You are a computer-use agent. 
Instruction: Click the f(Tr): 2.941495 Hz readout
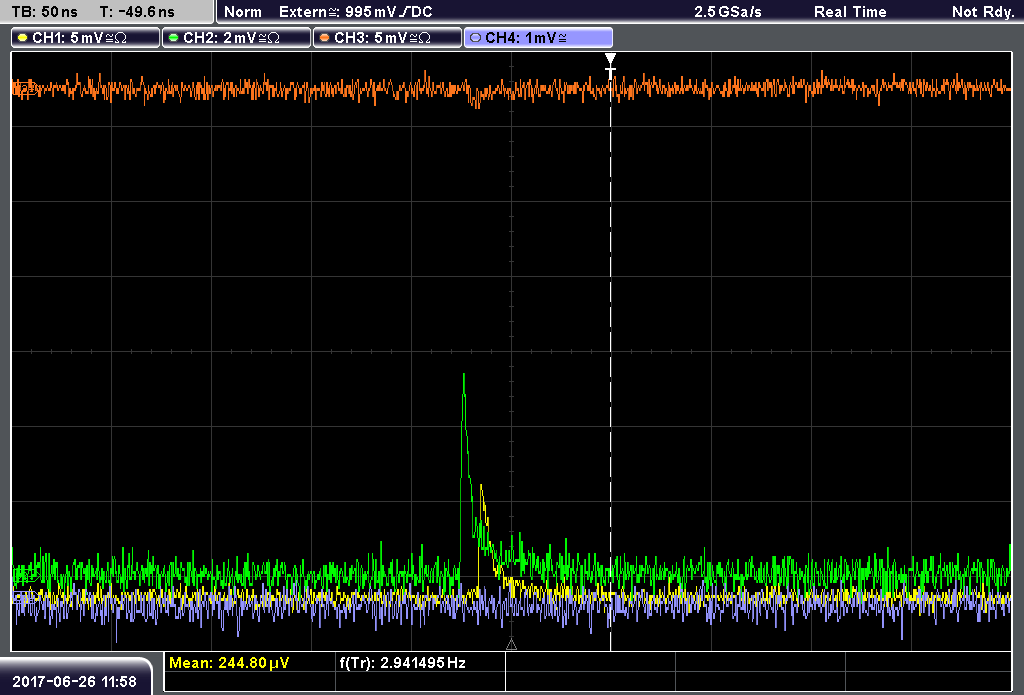tap(402, 663)
